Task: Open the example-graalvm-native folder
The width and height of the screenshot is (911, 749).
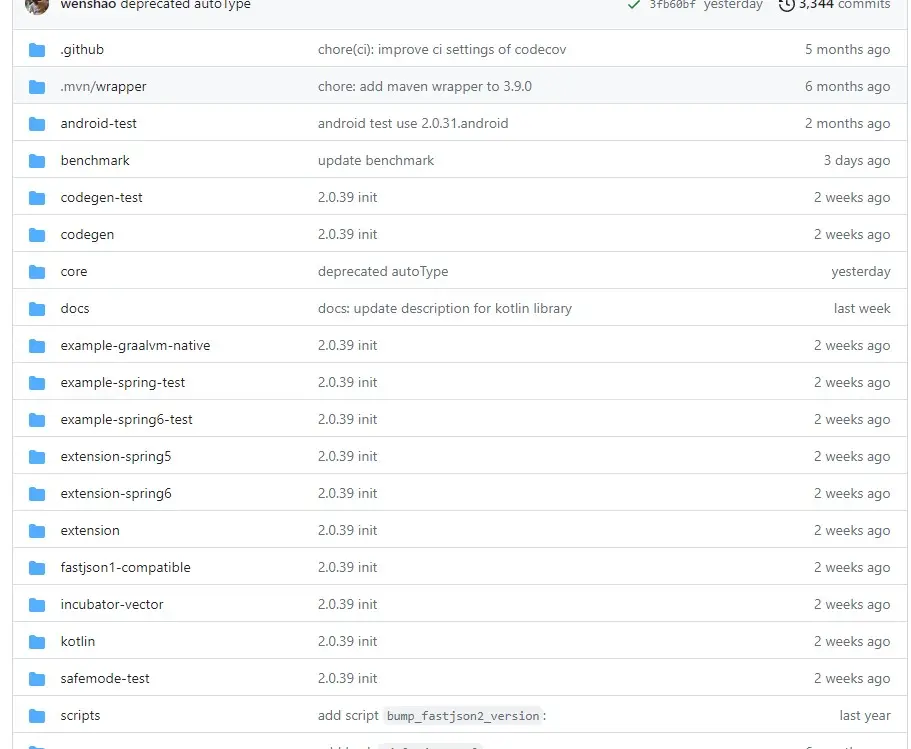Action: [135, 346]
